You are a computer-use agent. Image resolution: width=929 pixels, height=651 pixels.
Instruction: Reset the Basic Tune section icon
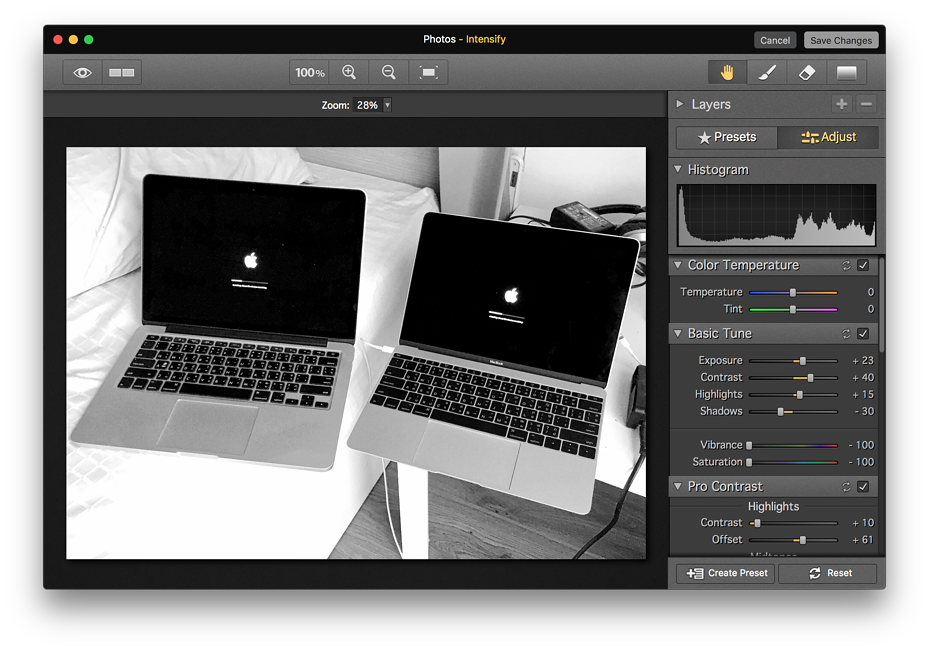(847, 333)
